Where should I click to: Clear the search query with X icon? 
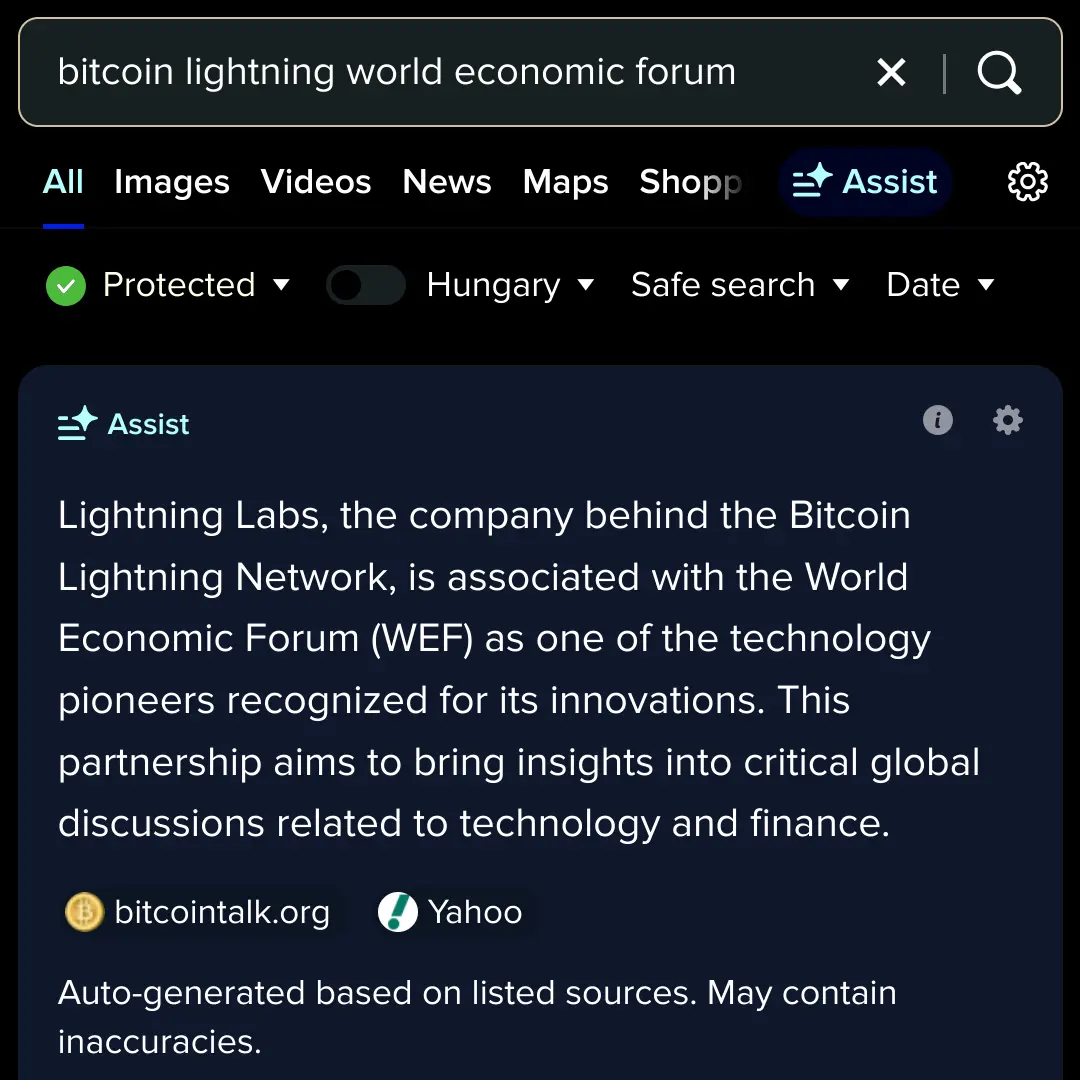pyautogui.click(x=890, y=72)
